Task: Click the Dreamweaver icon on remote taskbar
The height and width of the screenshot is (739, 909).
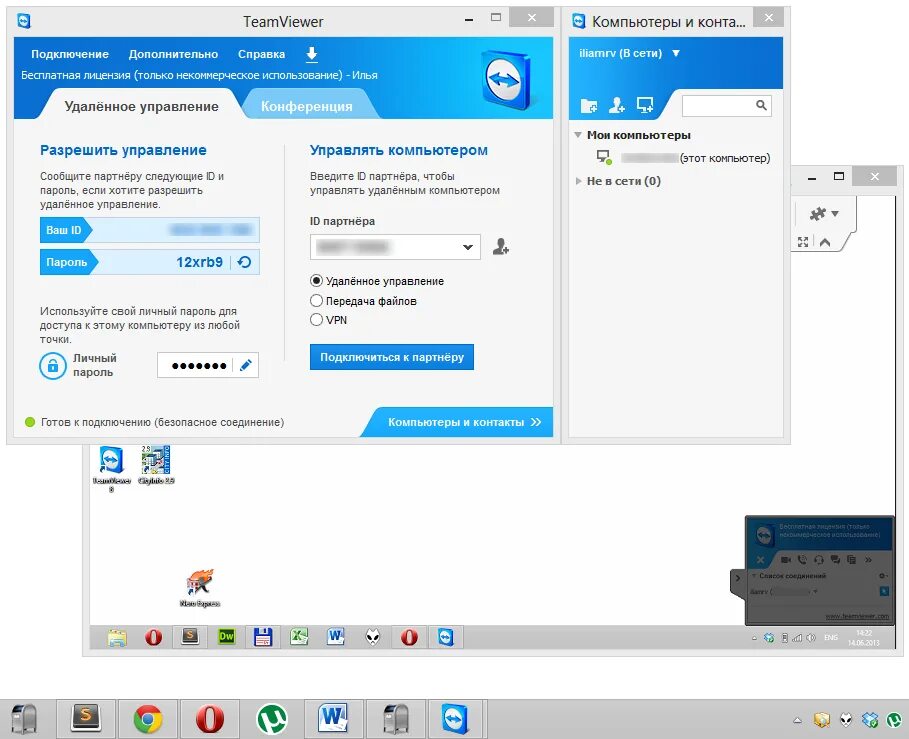Action: tap(226, 637)
